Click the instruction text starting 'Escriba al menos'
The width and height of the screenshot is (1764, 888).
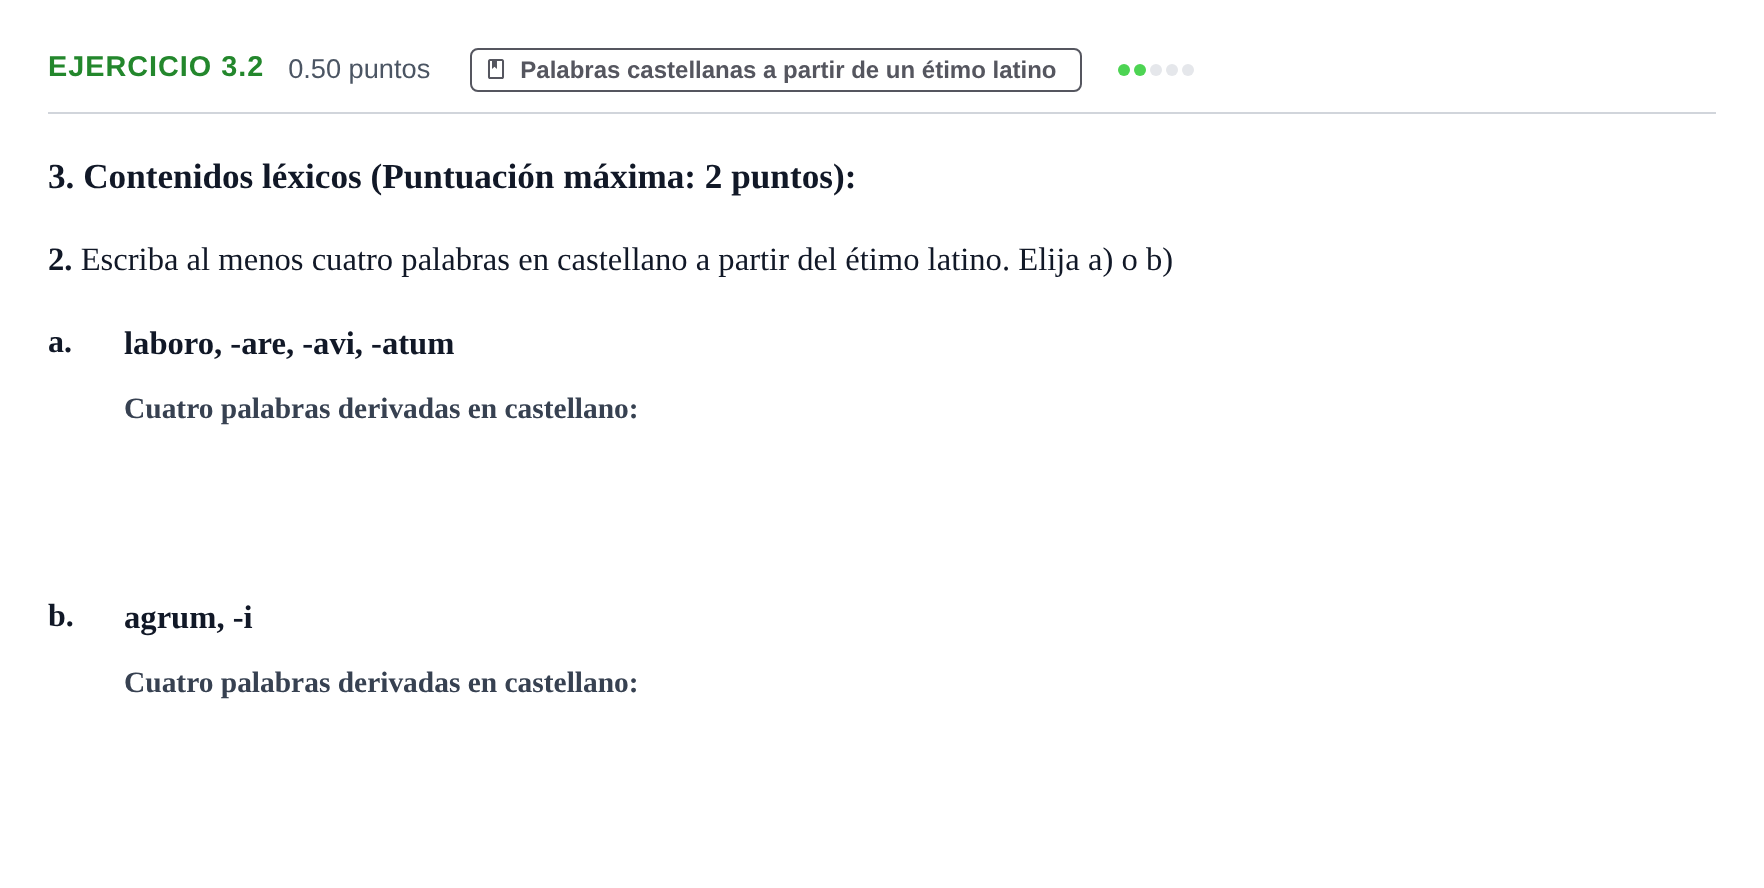(627, 260)
